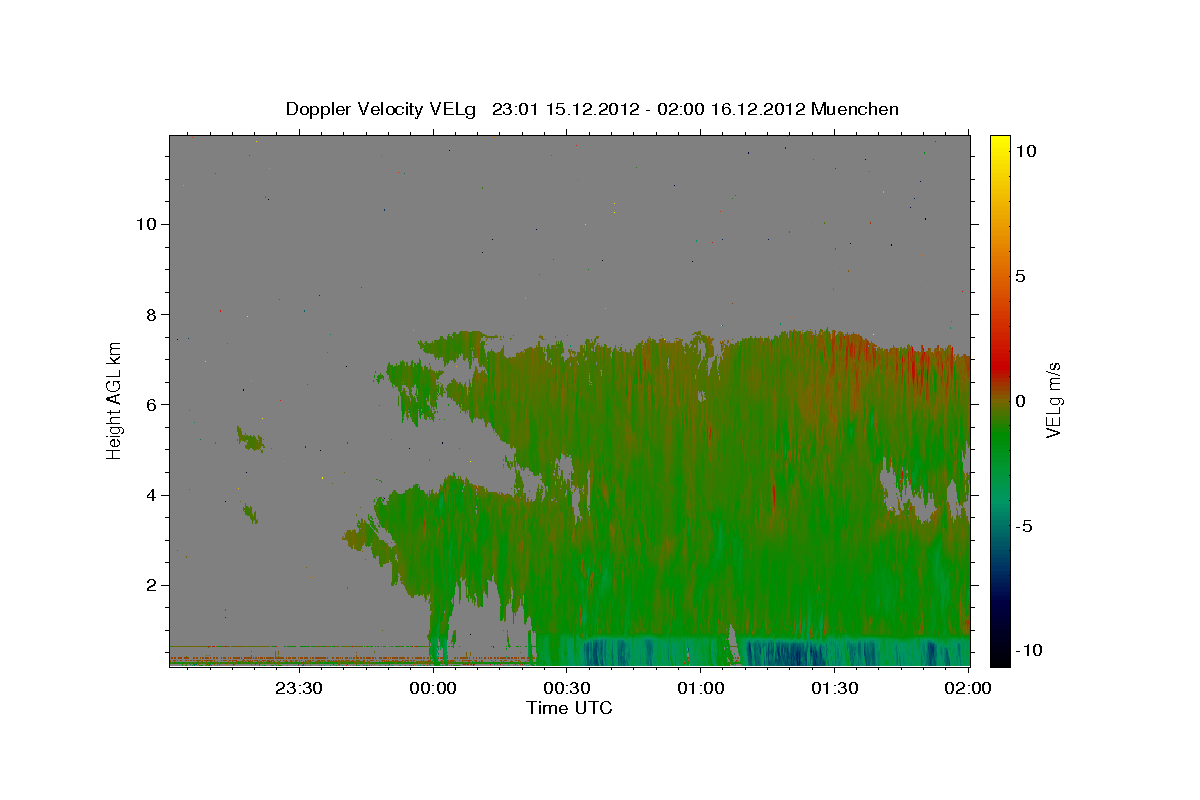Screen dimensions: 1200x800
Task: Click the colorbar value label -5
Action: click(x=1024, y=526)
